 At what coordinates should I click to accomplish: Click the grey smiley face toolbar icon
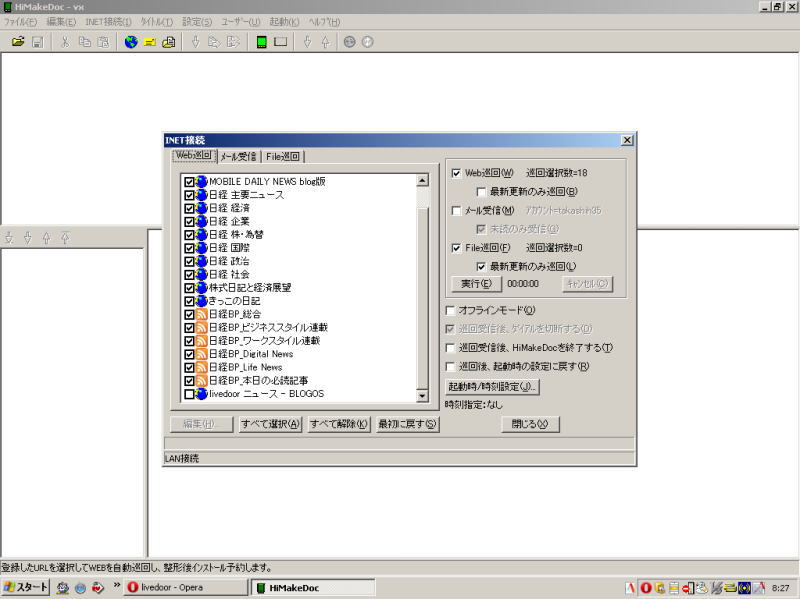pos(349,42)
